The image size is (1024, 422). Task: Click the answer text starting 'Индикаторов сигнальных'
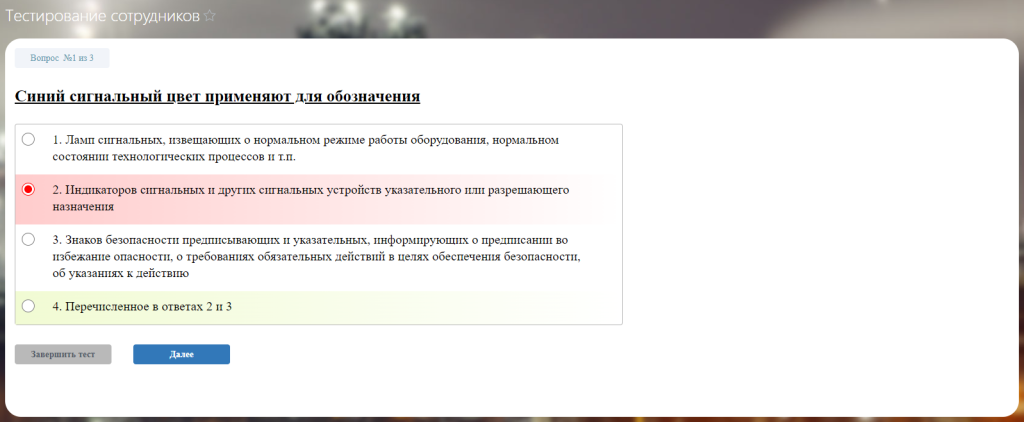[x=310, y=189]
